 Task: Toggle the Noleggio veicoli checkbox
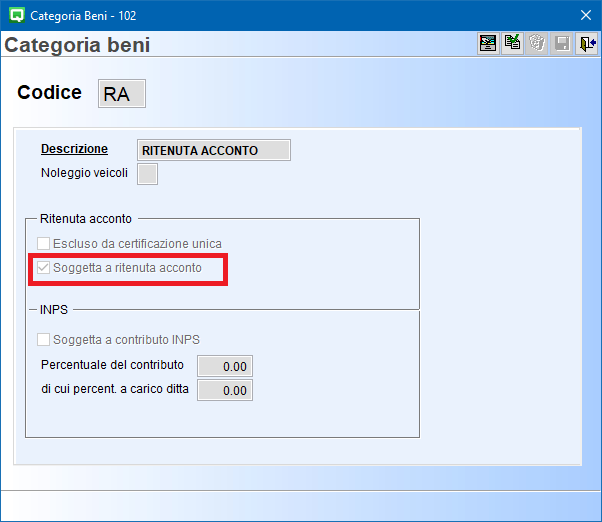click(147, 174)
